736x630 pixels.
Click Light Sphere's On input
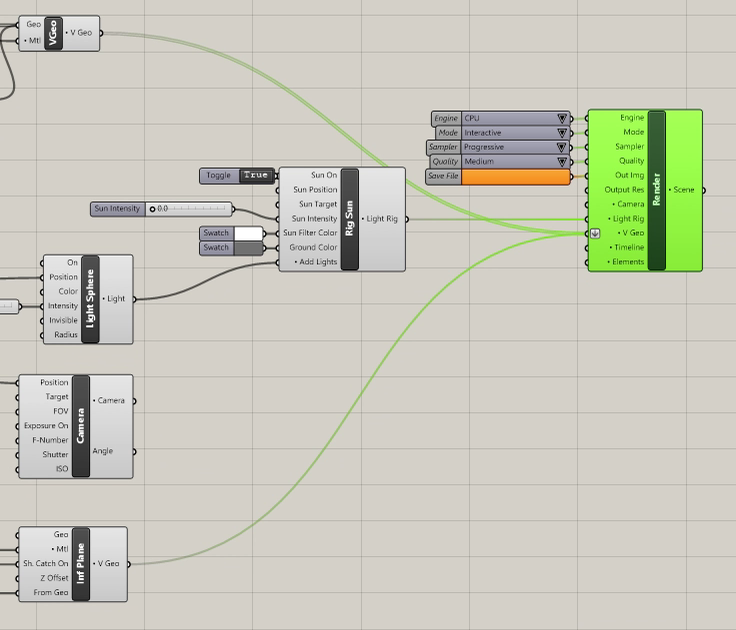coord(72,263)
